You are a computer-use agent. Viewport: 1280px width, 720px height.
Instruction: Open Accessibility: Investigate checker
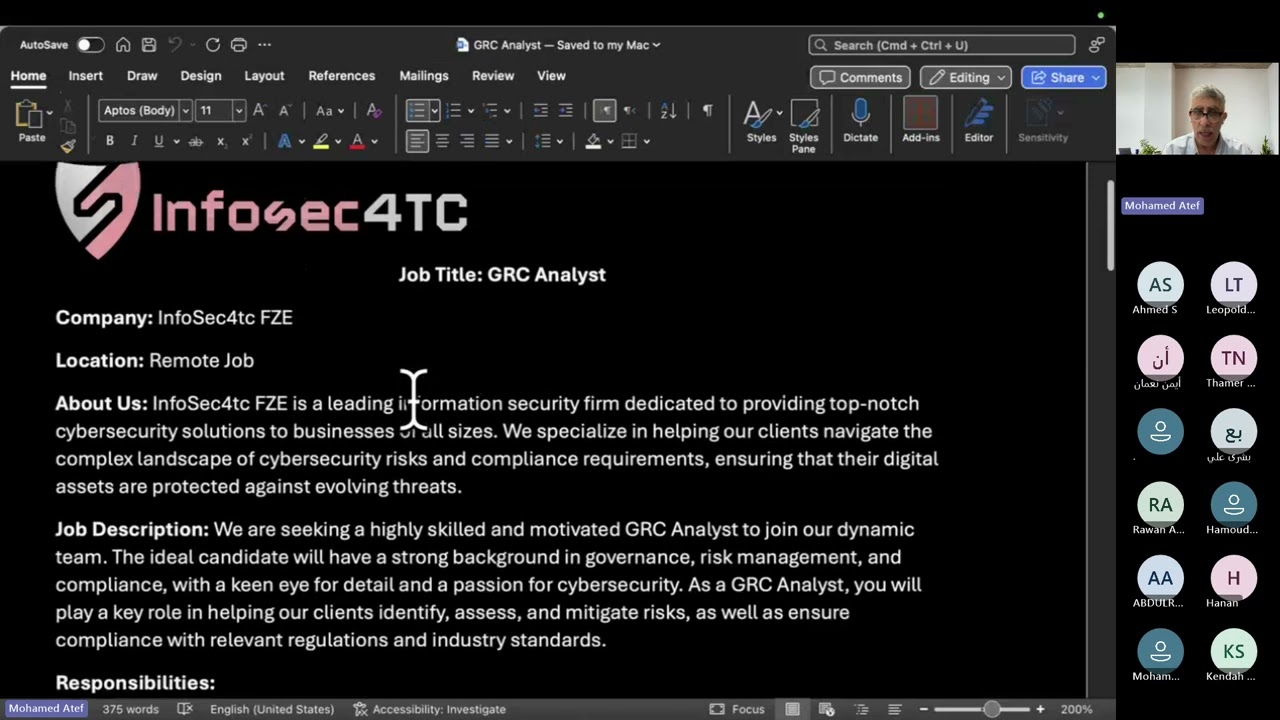click(x=430, y=709)
